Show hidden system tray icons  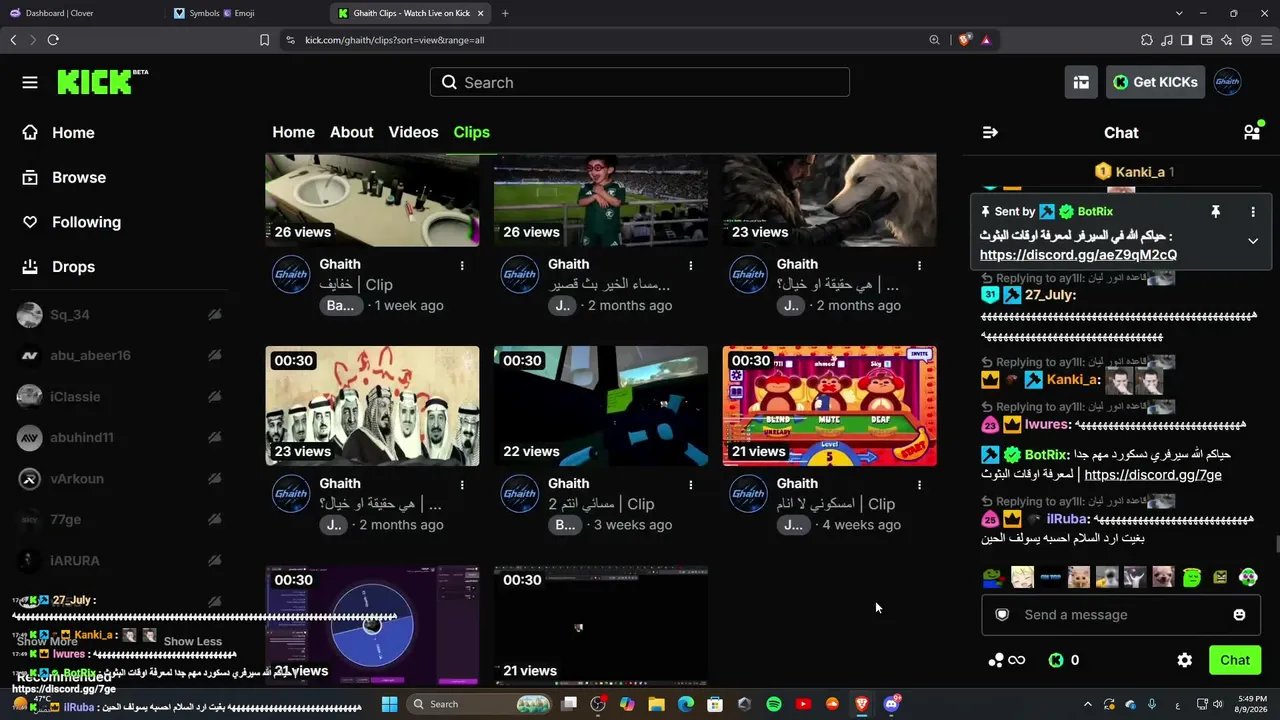1088,704
